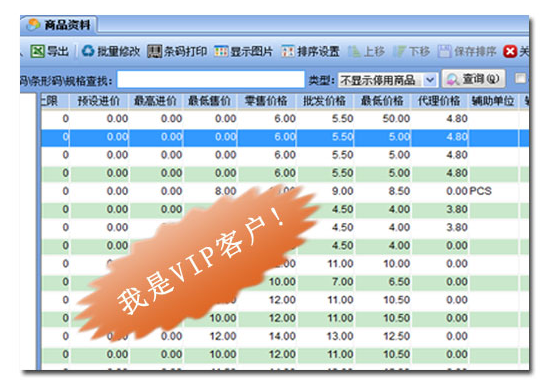The image size is (540, 380).
Task: Click the 12.50 lowest price cell
Action: 397,336
